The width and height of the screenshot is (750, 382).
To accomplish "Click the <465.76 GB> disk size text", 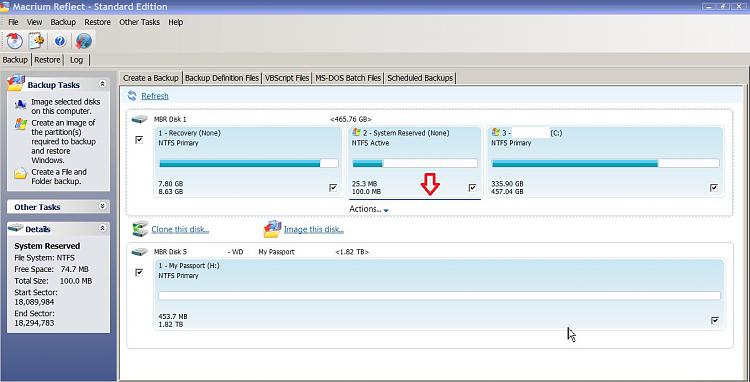I will 351,119.
